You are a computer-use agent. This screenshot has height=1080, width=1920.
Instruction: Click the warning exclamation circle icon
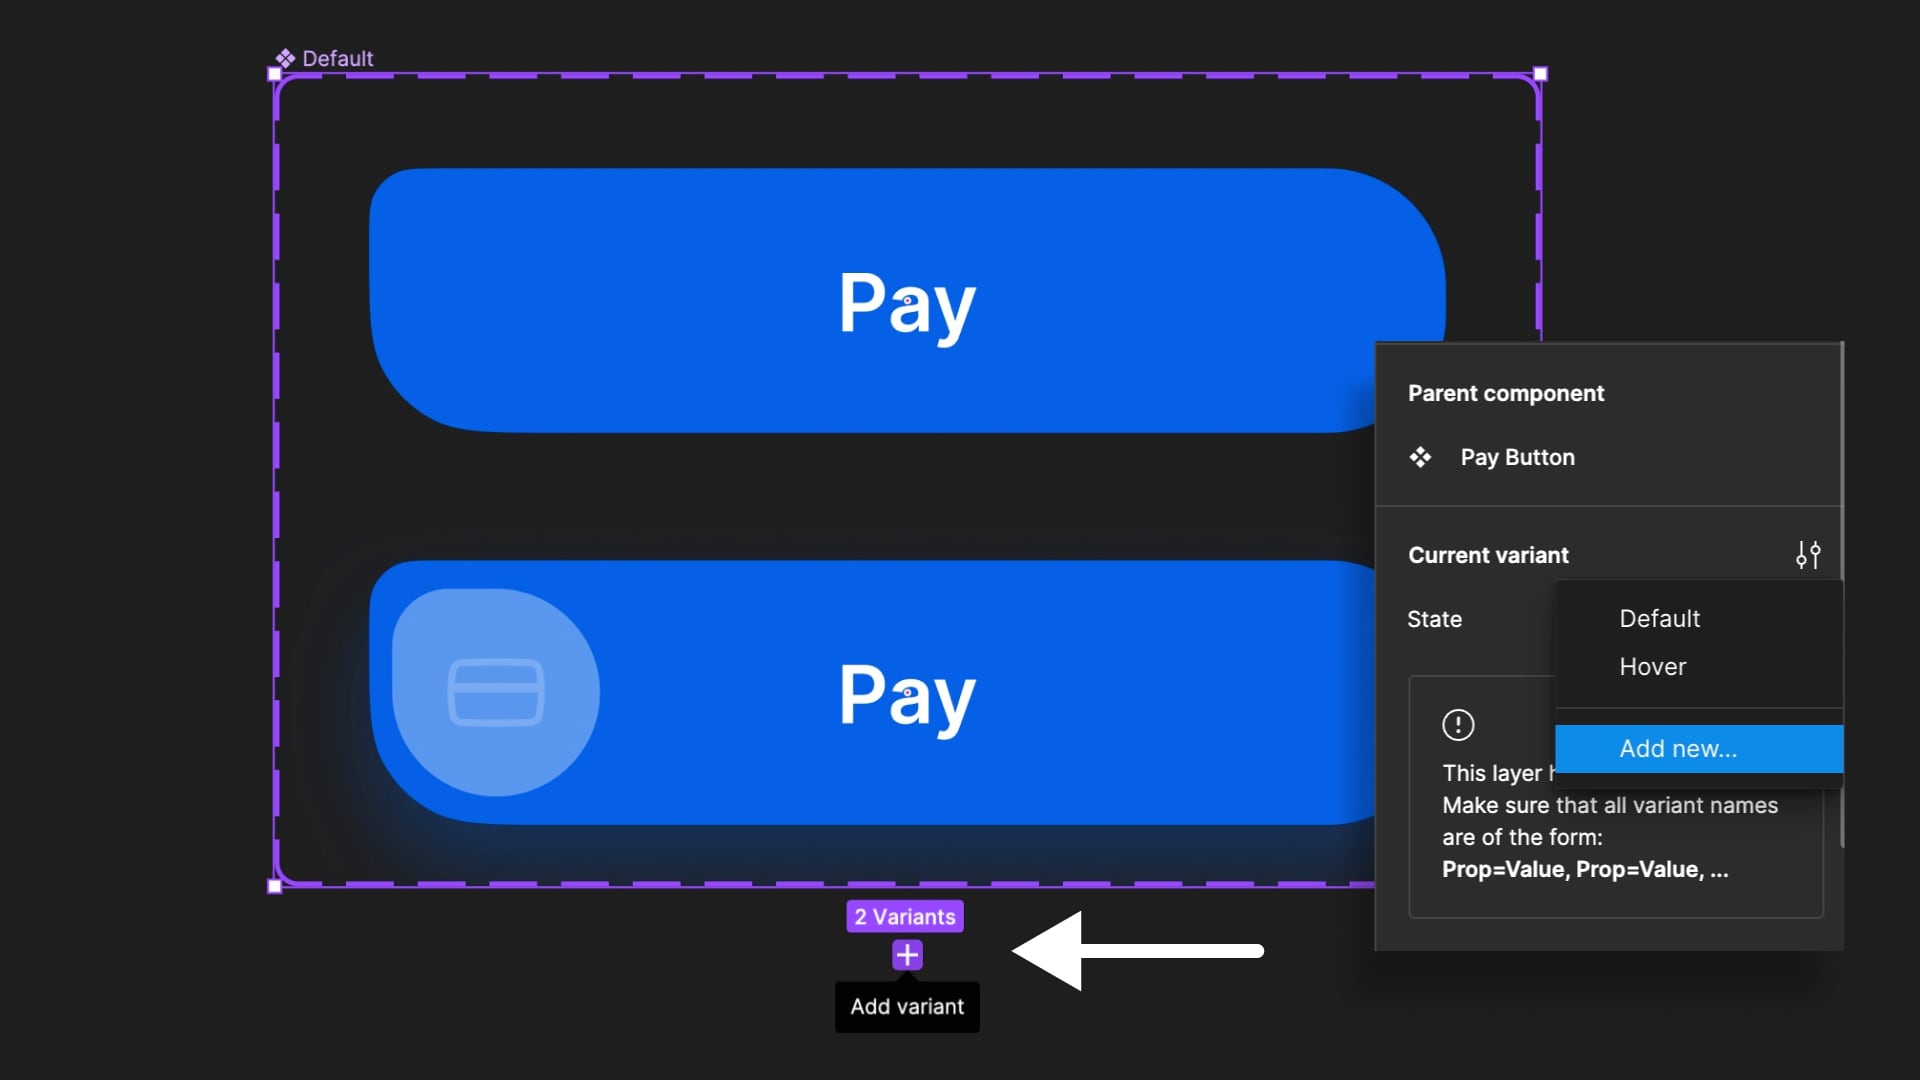pyautogui.click(x=1458, y=724)
